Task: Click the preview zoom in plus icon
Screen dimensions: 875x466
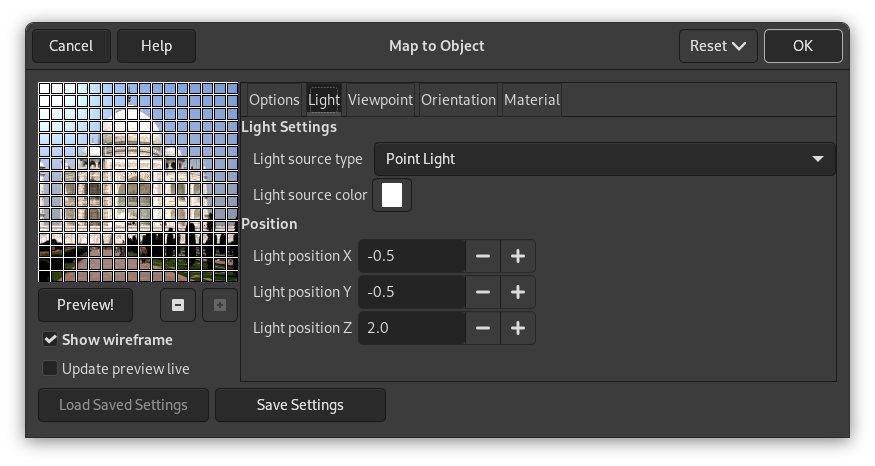Action: point(219,305)
